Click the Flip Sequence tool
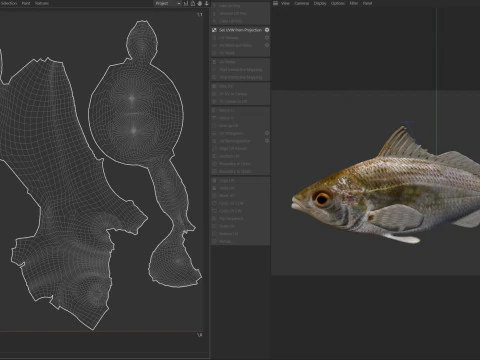480x360 pixels. pos(240,219)
